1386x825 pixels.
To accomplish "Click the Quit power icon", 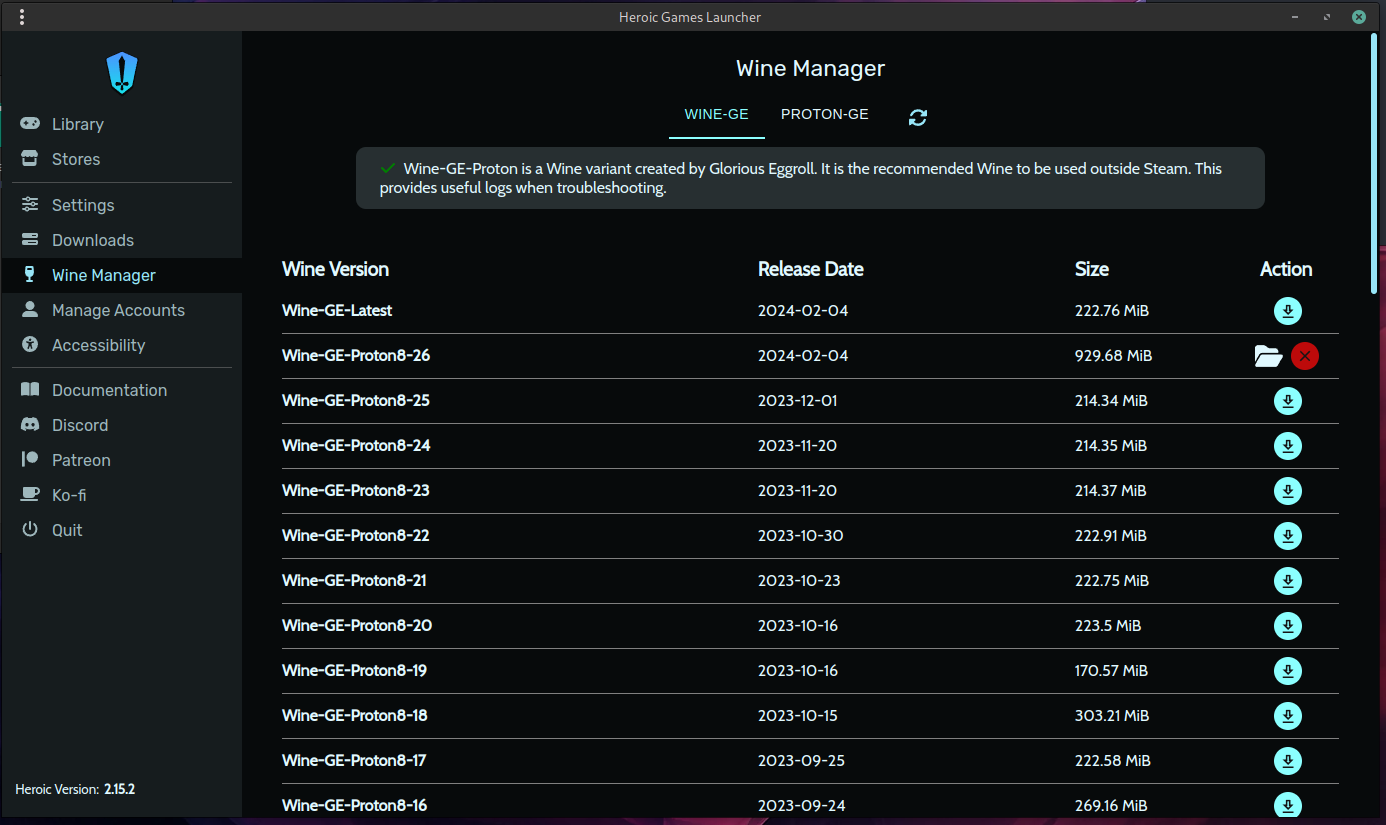I will pyautogui.click(x=31, y=529).
